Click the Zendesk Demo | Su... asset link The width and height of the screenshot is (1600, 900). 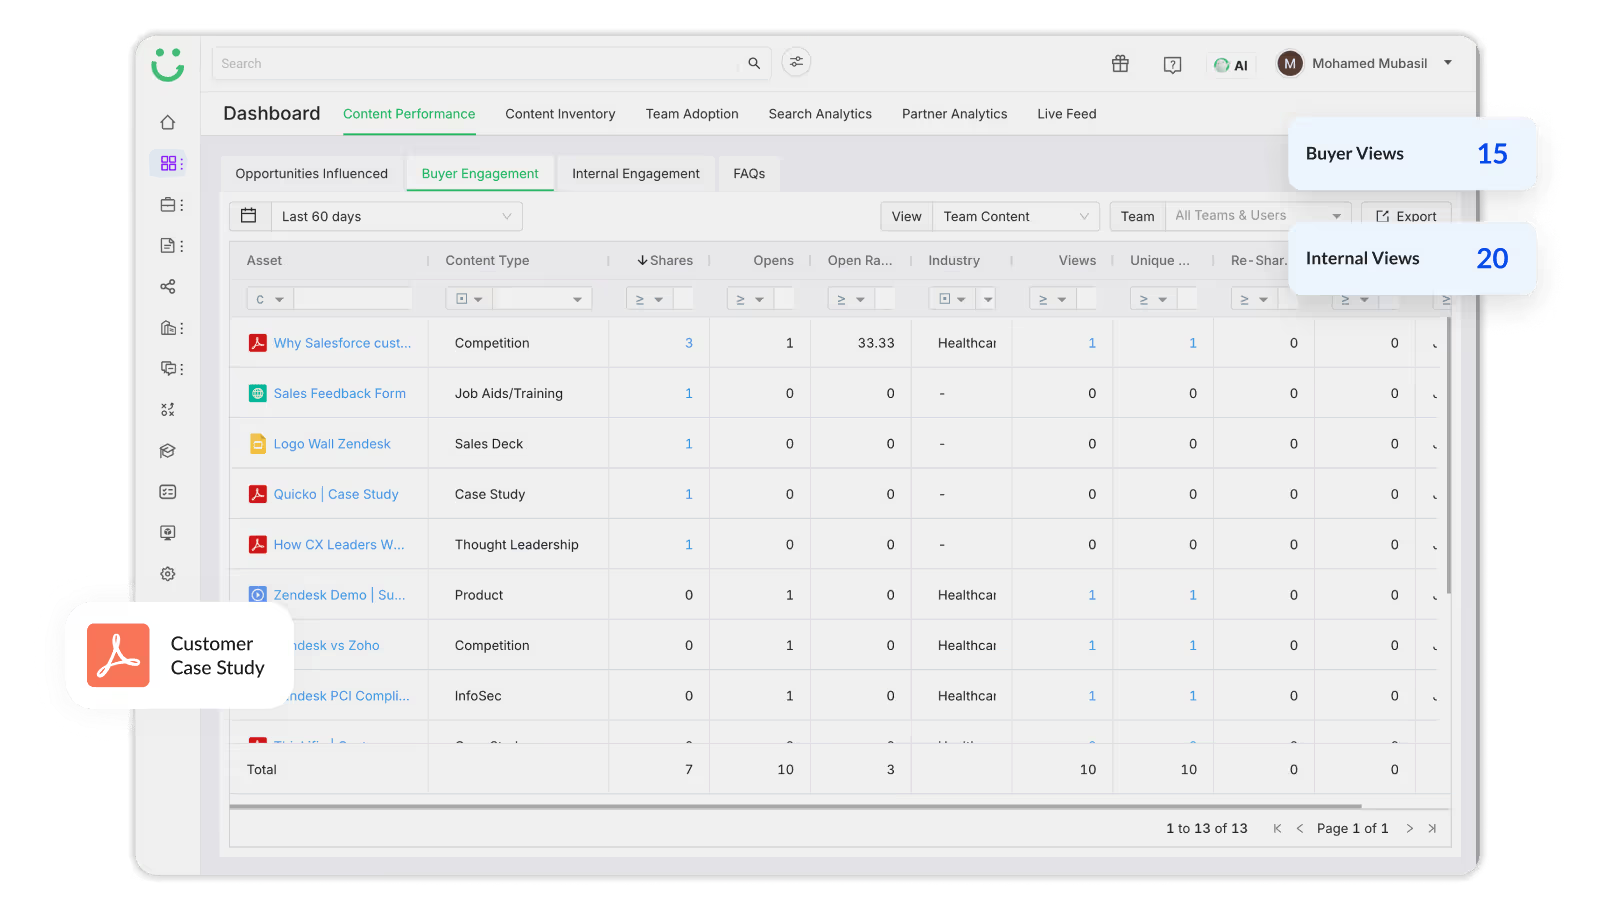point(339,595)
